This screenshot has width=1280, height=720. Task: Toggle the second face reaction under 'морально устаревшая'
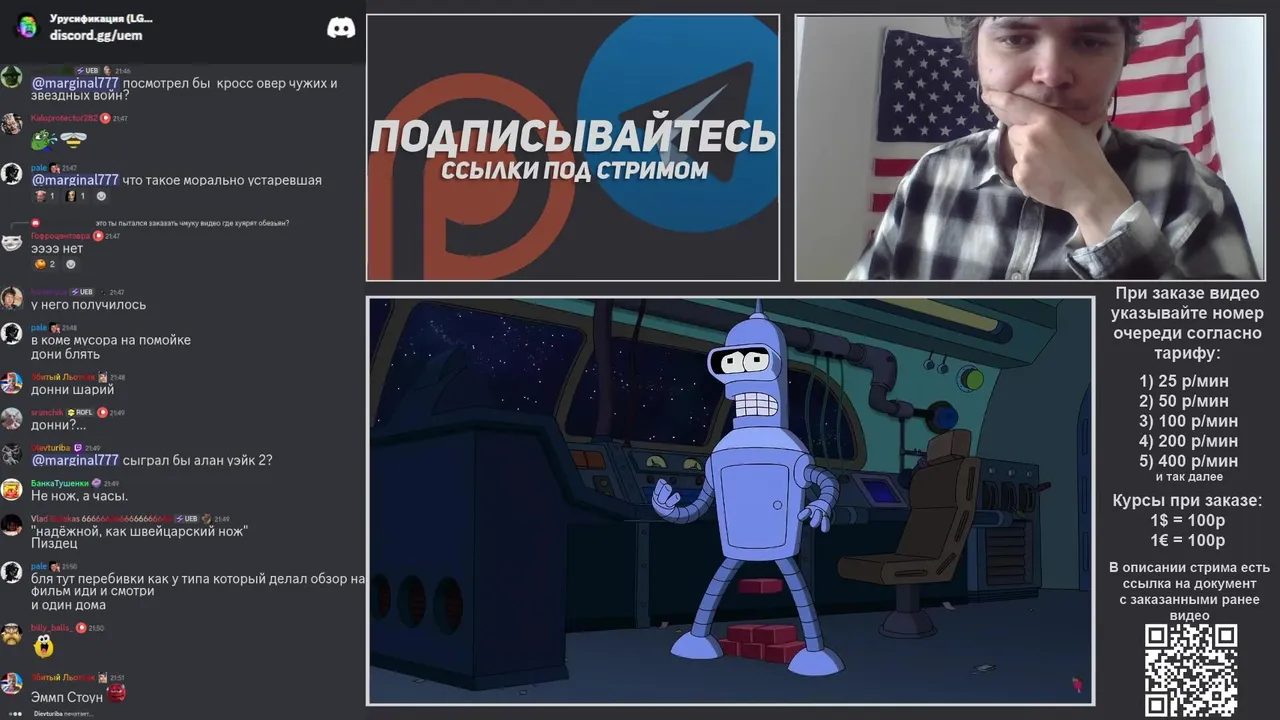75,196
